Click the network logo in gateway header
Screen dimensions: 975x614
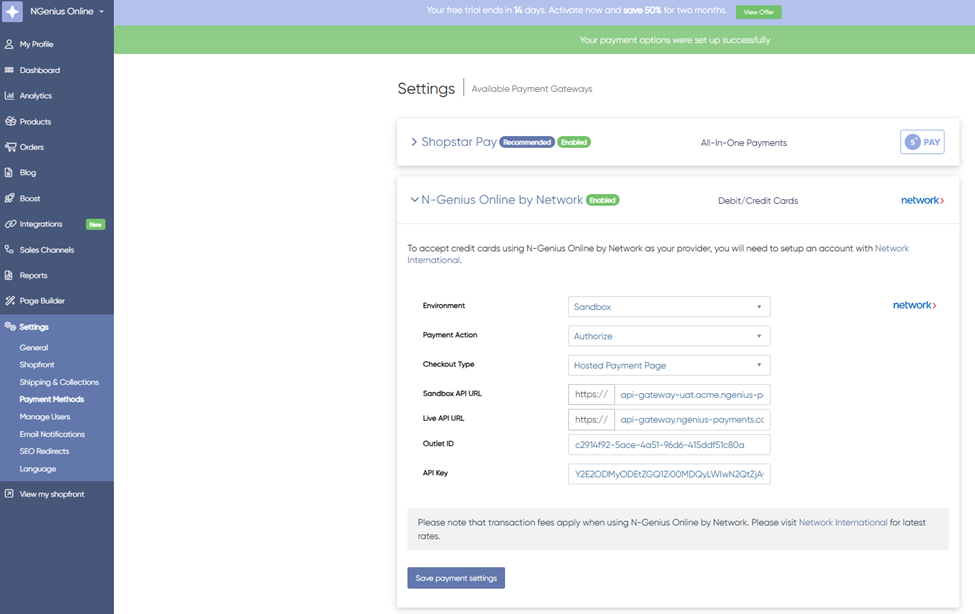[x=923, y=200]
